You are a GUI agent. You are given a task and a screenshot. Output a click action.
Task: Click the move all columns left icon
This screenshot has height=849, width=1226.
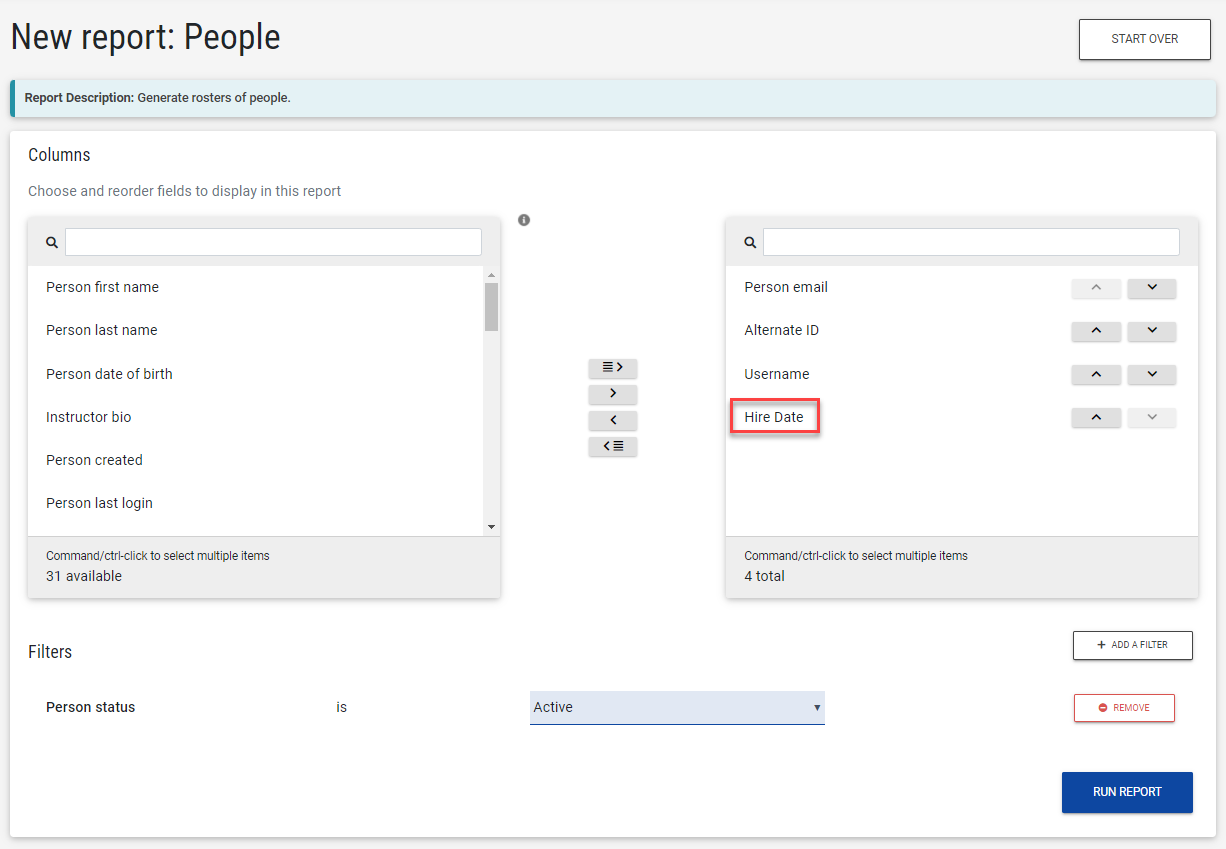pyautogui.click(x=612, y=446)
